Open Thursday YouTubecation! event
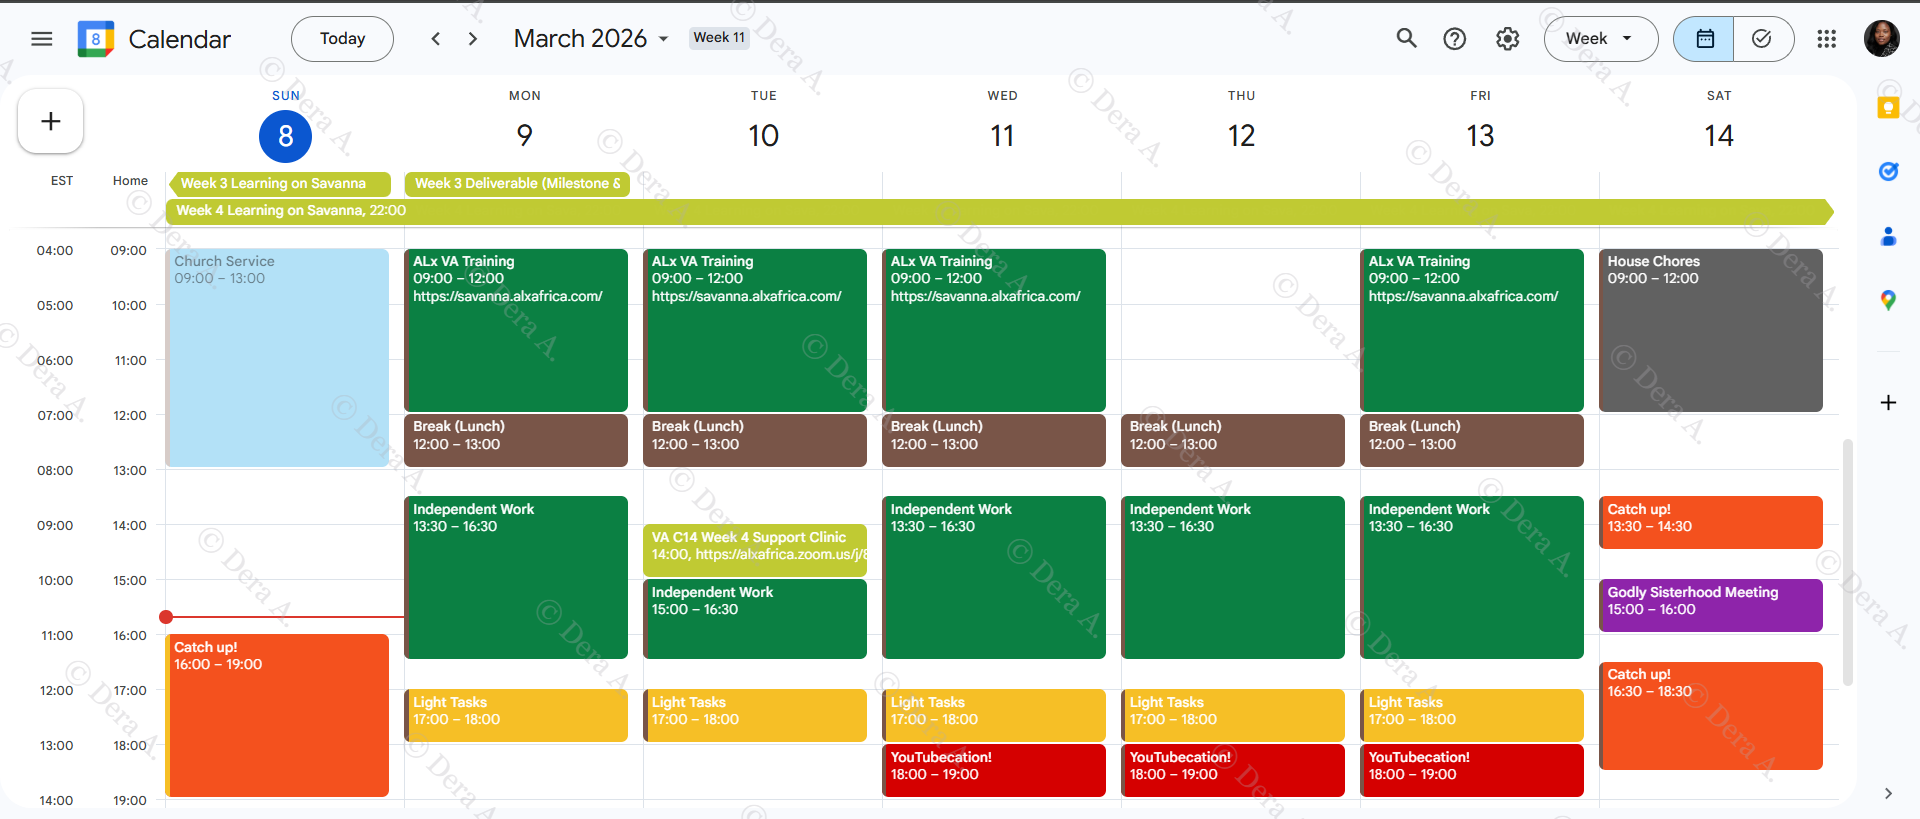This screenshot has width=1920, height=819. [x=1233, y=771]
